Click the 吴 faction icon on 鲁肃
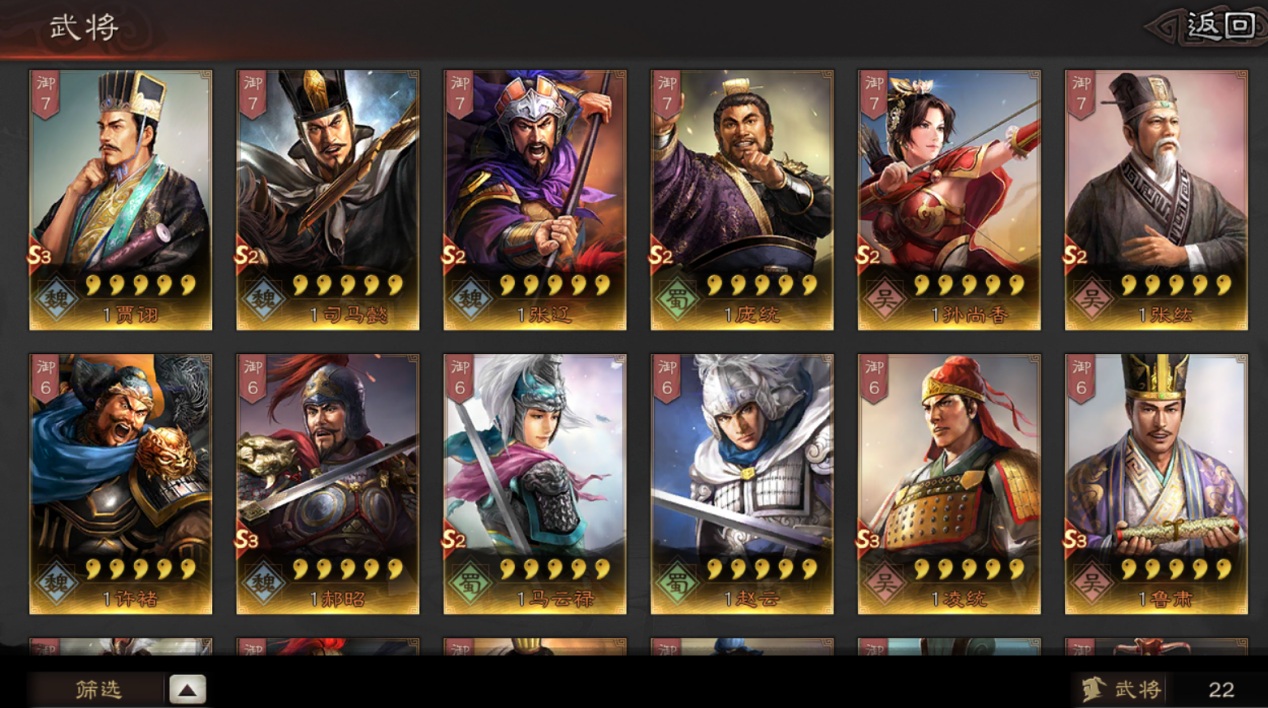This screenshot has width=1268, height=708. click(1091, 582)
